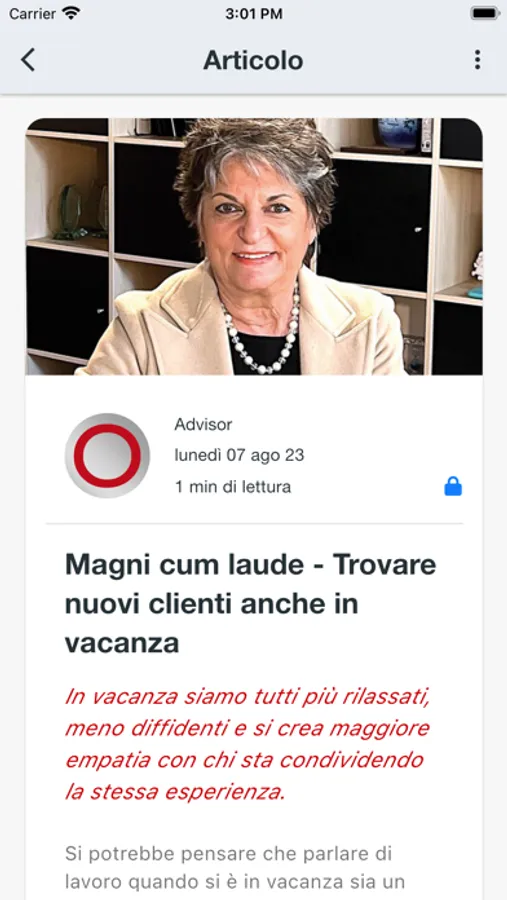Go back using the left chevron arrow
The height and width of the screenshot is (900, 507).
pyautogui.click(x=28, y=60)
